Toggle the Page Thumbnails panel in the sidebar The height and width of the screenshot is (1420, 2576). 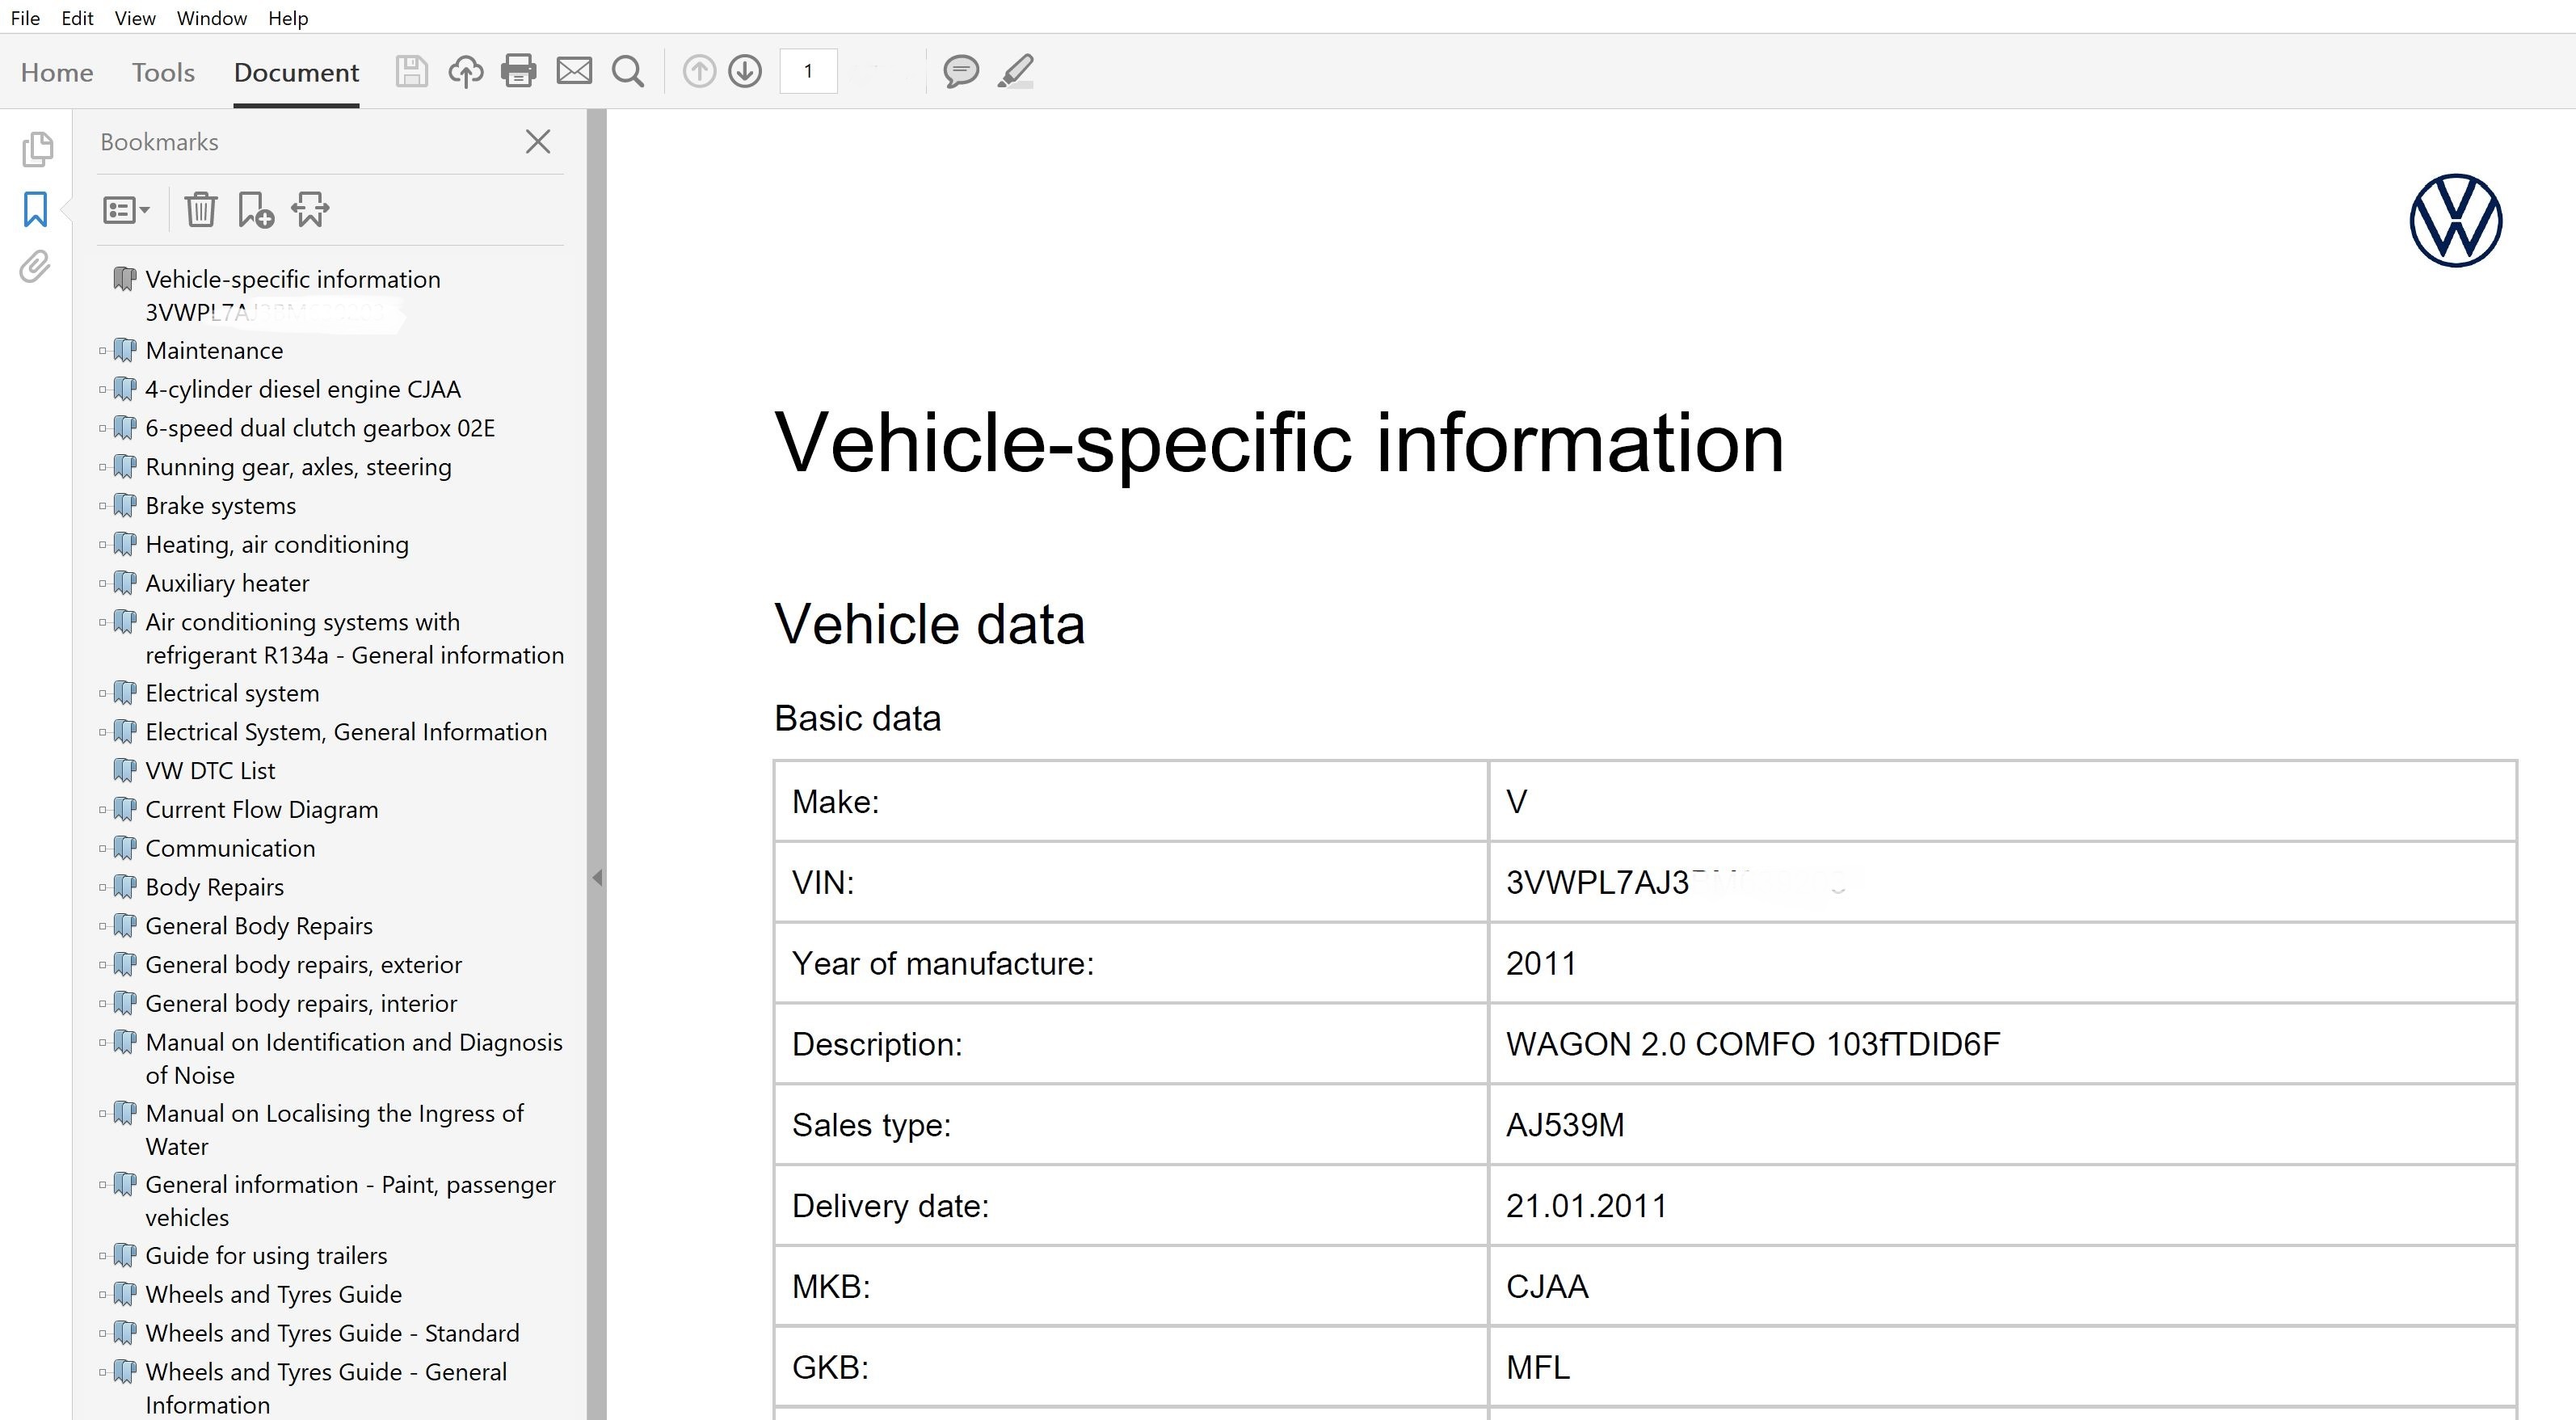coord(37,148)
